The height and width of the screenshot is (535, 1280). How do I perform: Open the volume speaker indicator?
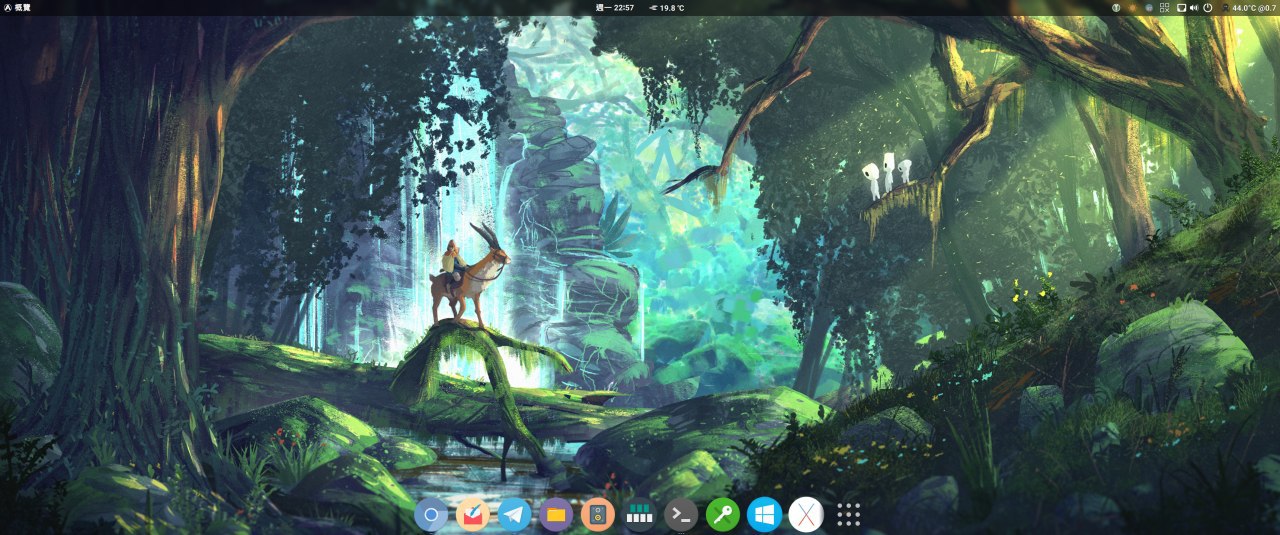(x=1194, y=7)
